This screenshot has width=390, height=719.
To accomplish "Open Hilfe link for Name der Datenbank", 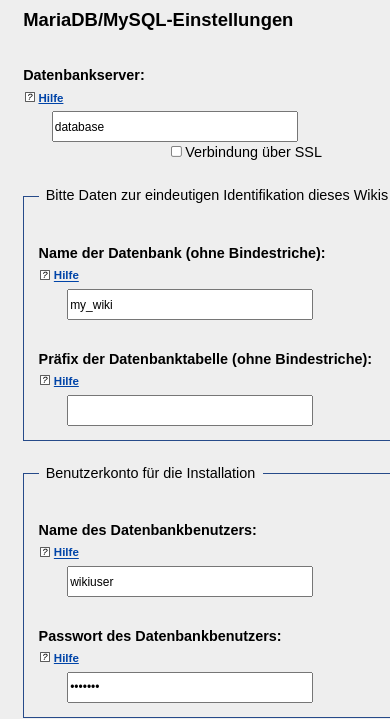I will [66, 275].
